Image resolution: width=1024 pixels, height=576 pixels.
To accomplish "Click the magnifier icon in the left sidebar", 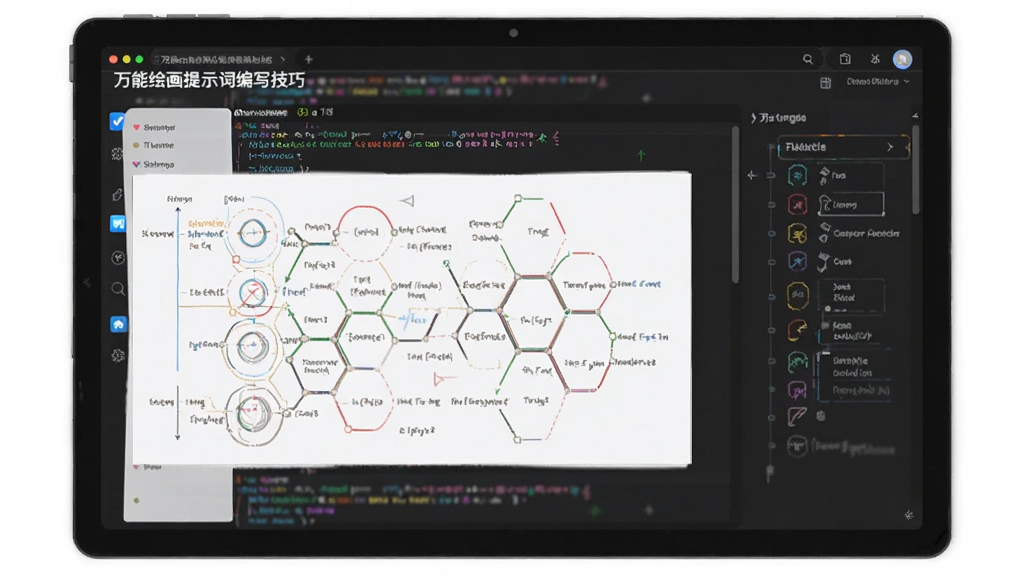I will [x=118, y=289].
